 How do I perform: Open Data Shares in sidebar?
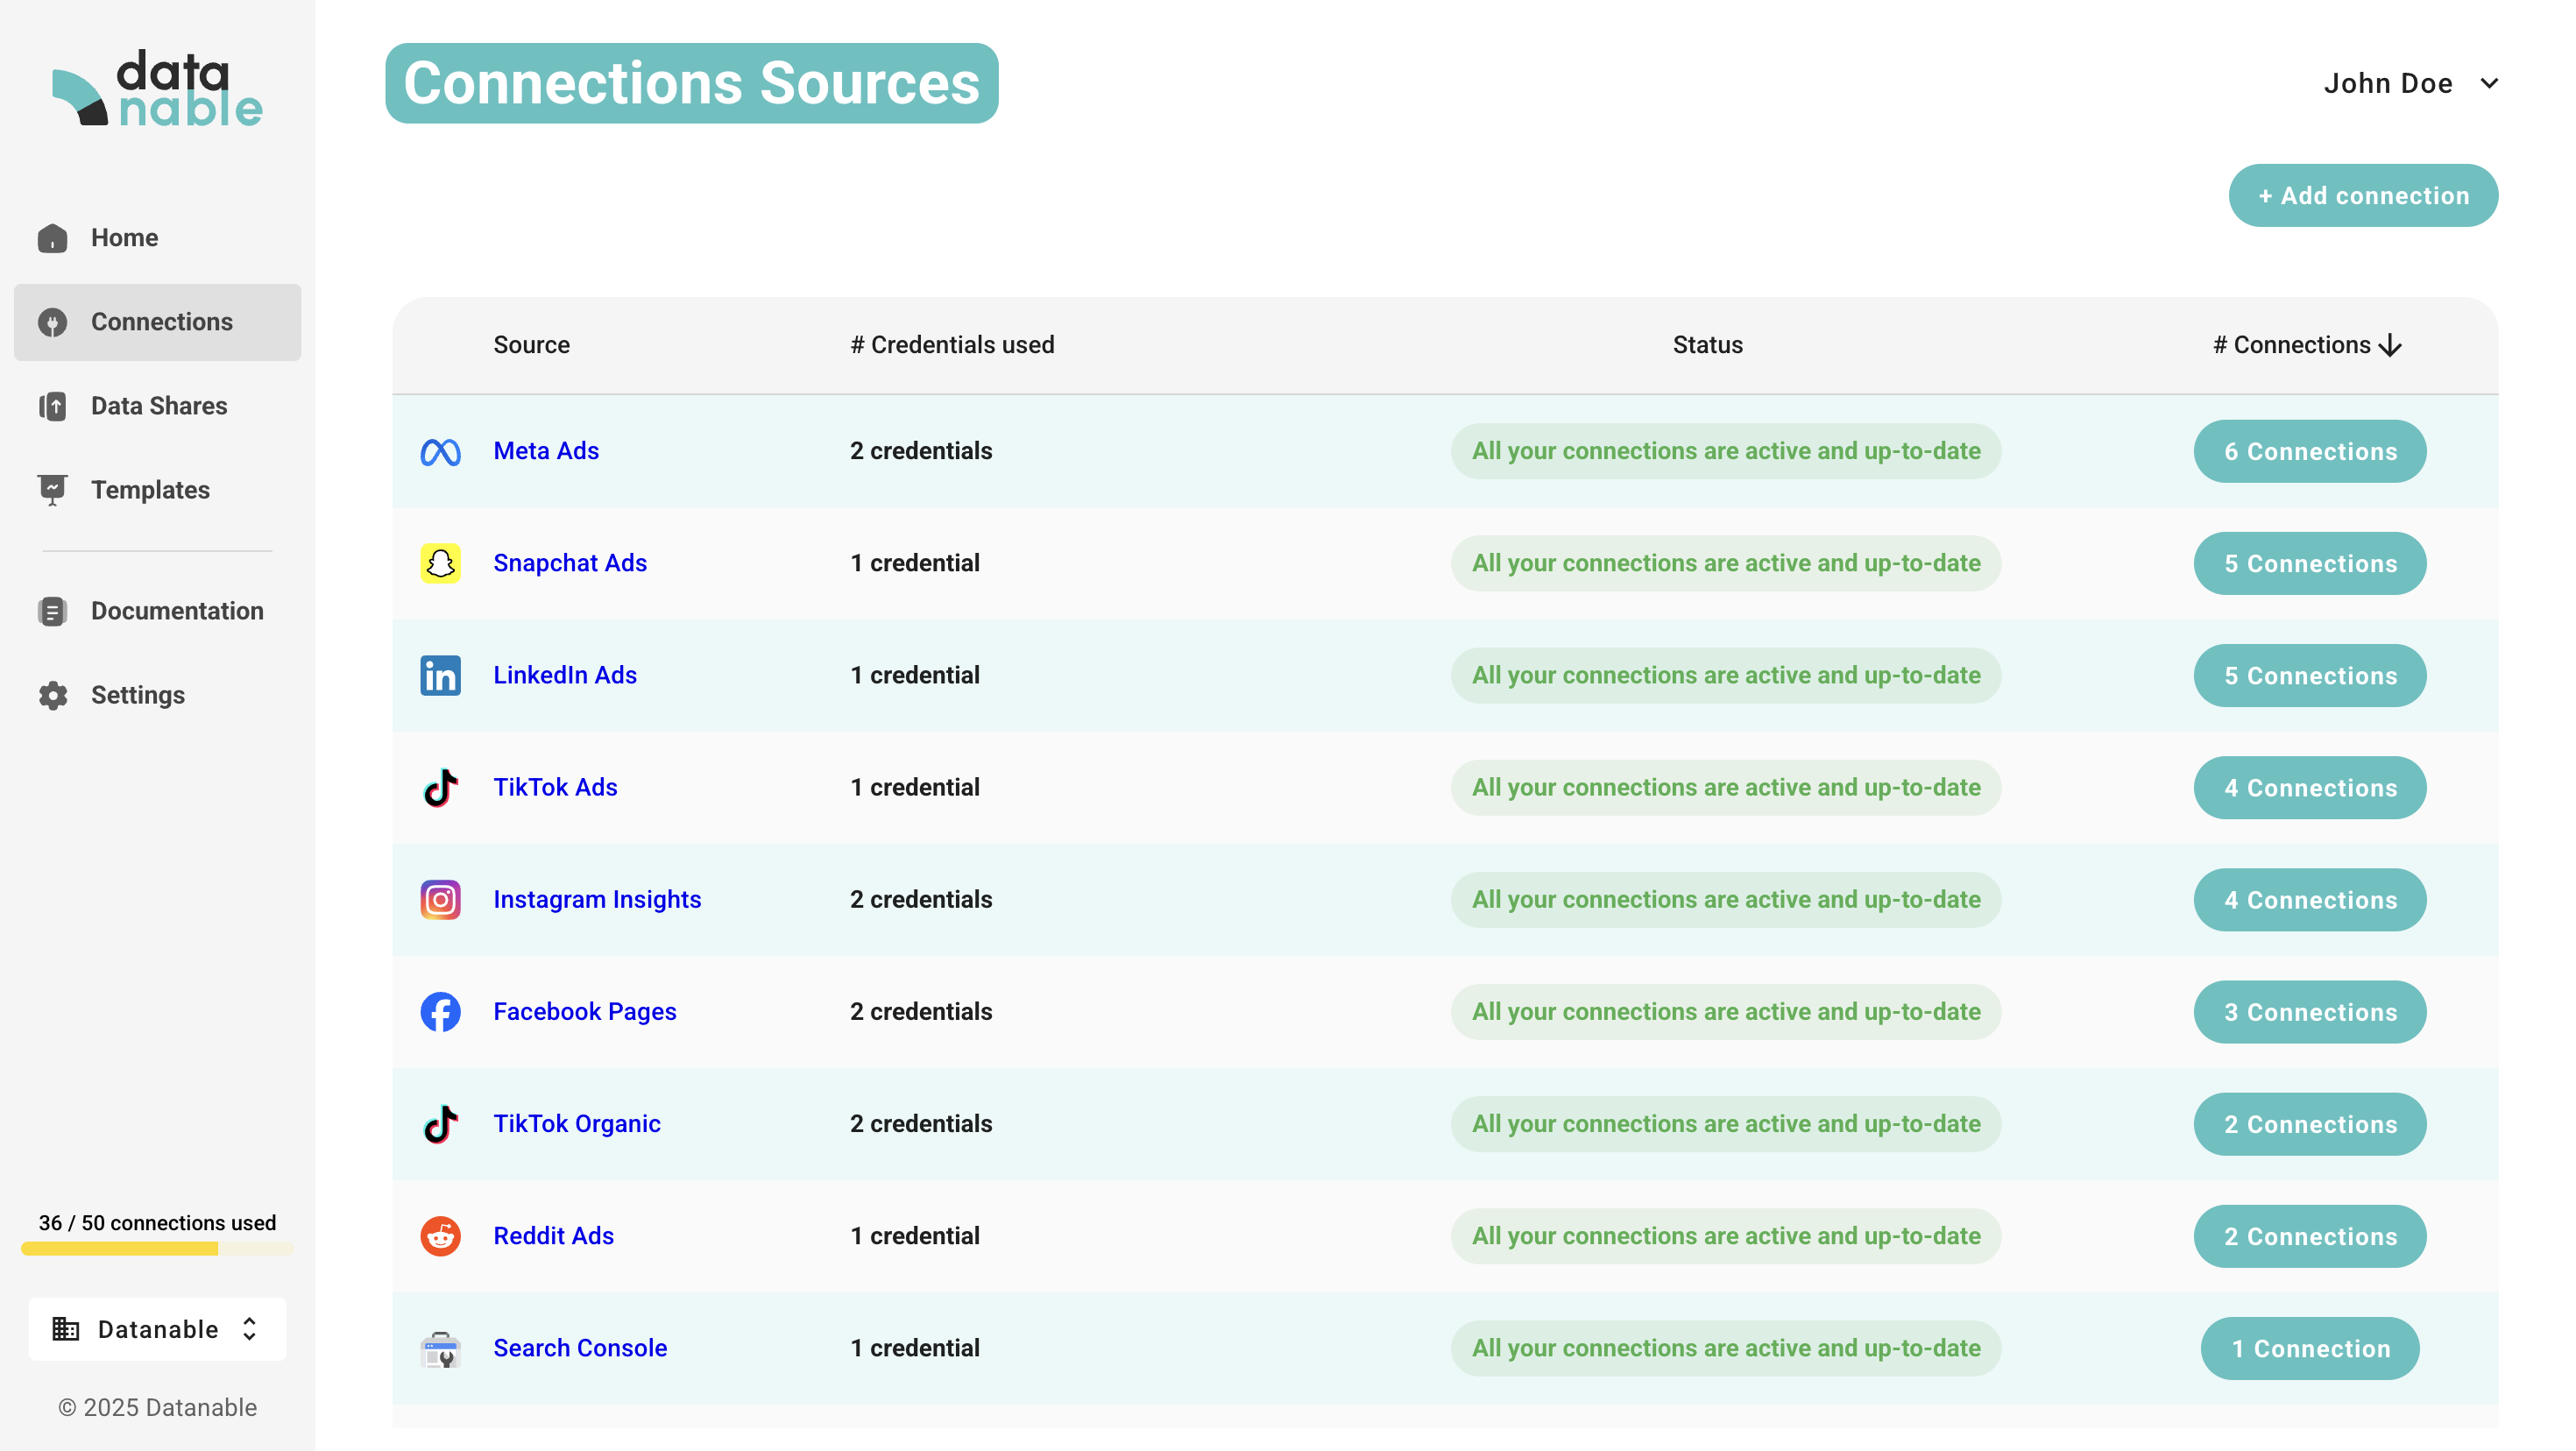coord(158,406)
